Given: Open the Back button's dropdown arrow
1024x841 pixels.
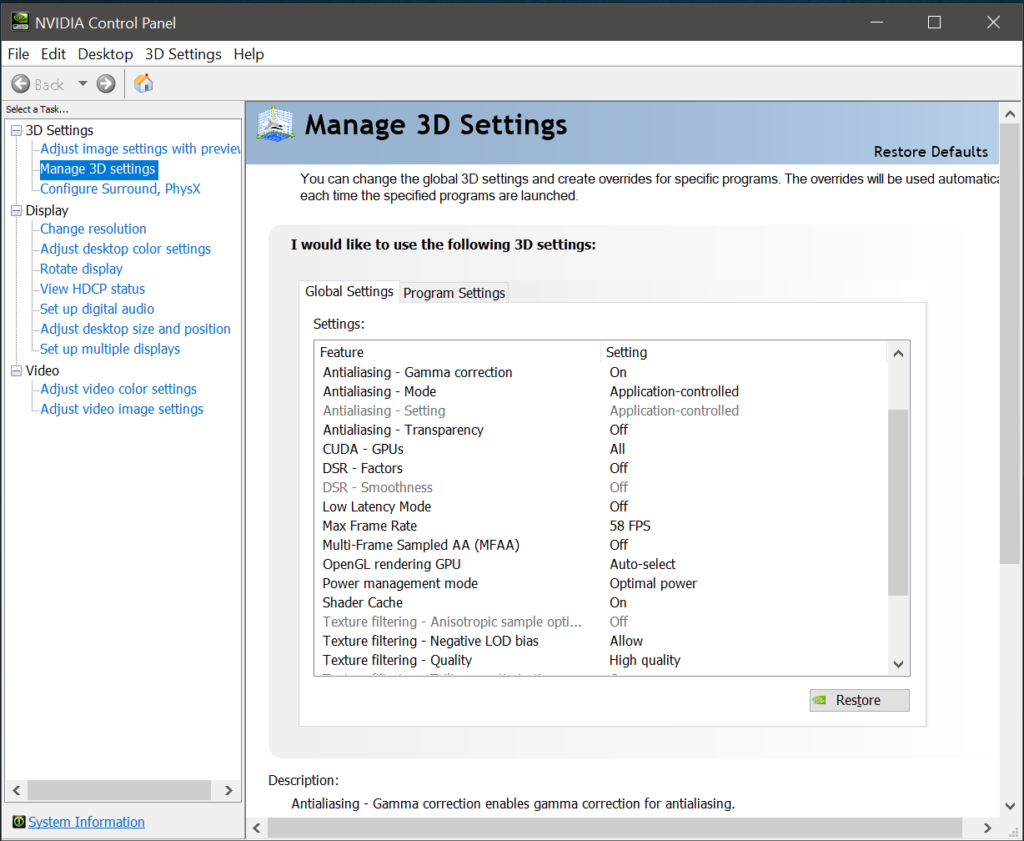Looking at the screenshot, I should 82,84.
